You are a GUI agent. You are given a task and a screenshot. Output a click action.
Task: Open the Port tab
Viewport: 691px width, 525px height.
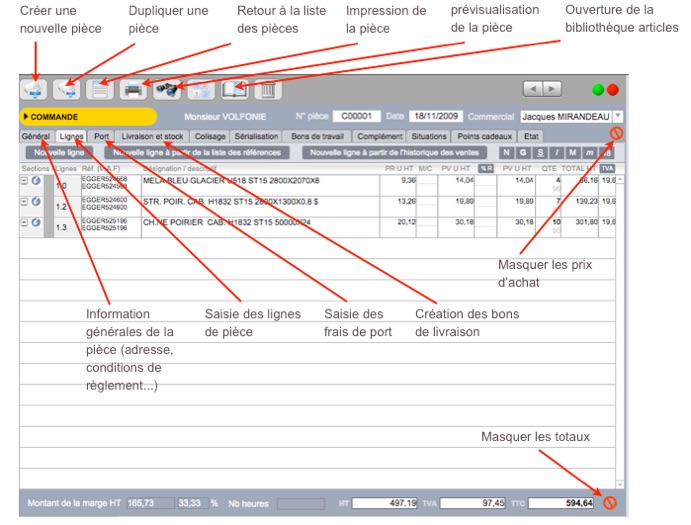[101, 136]
